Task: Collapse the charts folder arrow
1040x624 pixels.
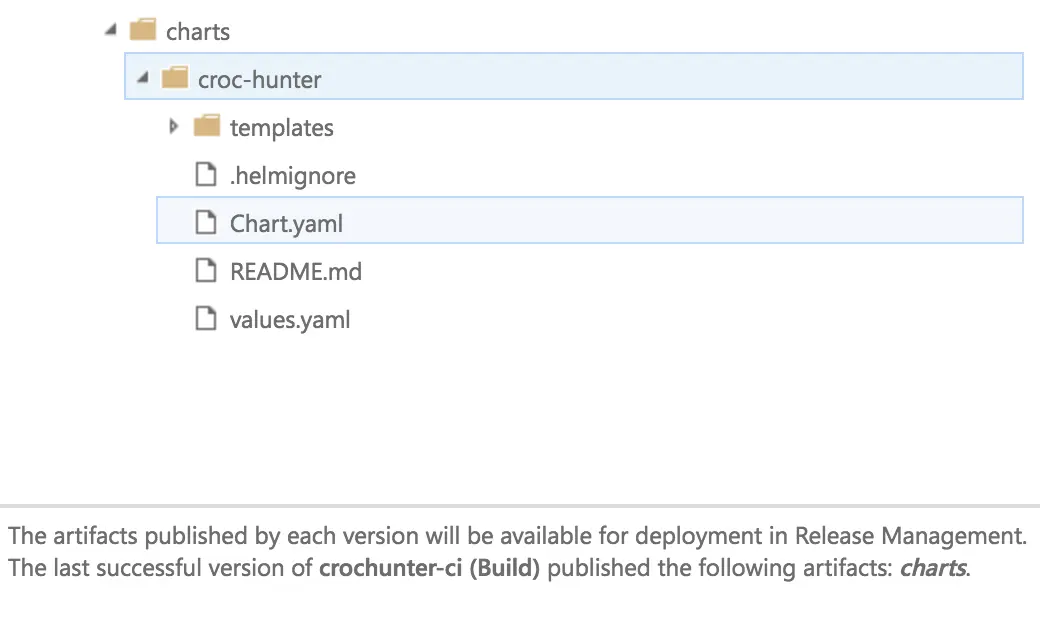Action: [x=111, y=30]
